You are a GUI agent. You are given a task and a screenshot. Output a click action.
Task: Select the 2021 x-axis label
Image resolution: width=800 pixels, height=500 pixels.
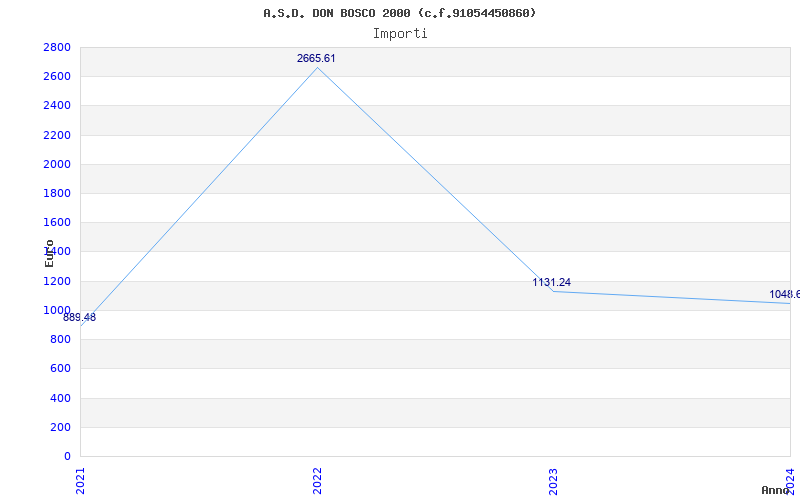click(80, 481)
